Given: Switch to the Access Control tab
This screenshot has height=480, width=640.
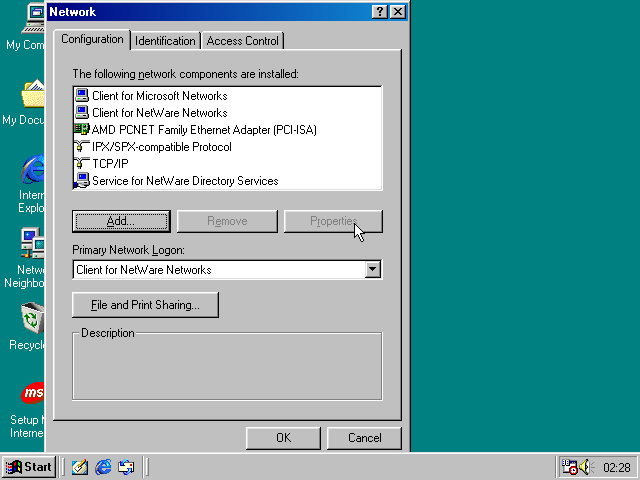Looking at the screenshot, I should (242, 41).
